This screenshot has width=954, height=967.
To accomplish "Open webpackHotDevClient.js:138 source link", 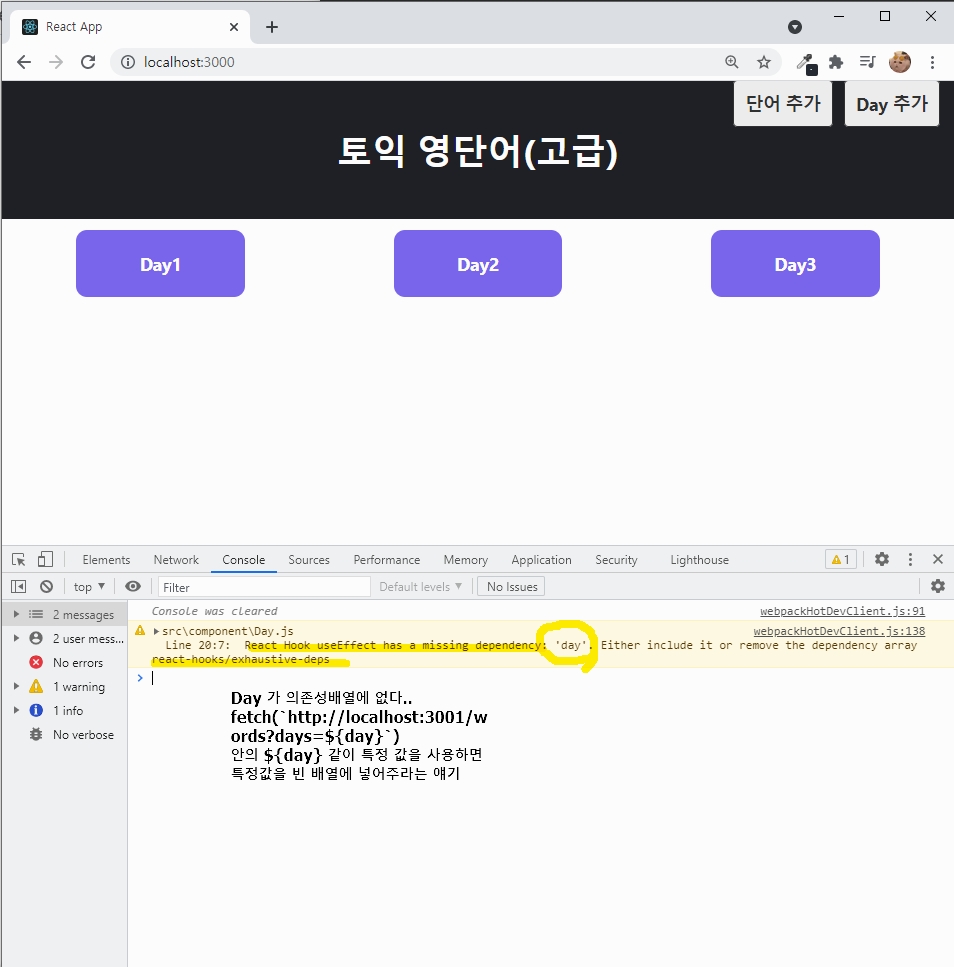I will [839, 631].
